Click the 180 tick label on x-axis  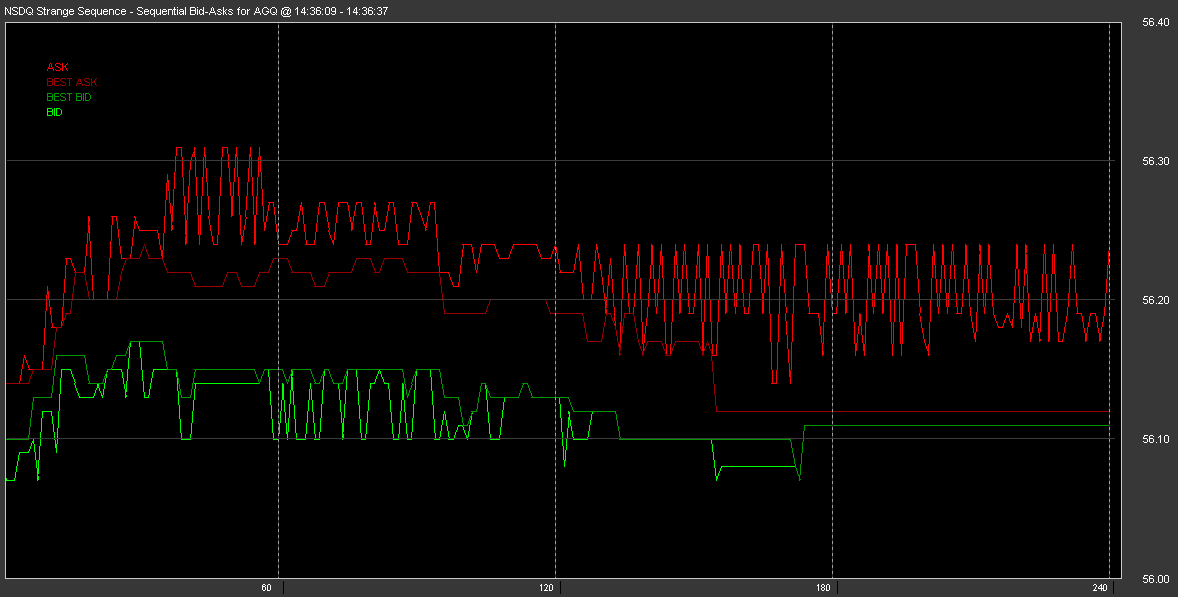click(x=823, y=588)
